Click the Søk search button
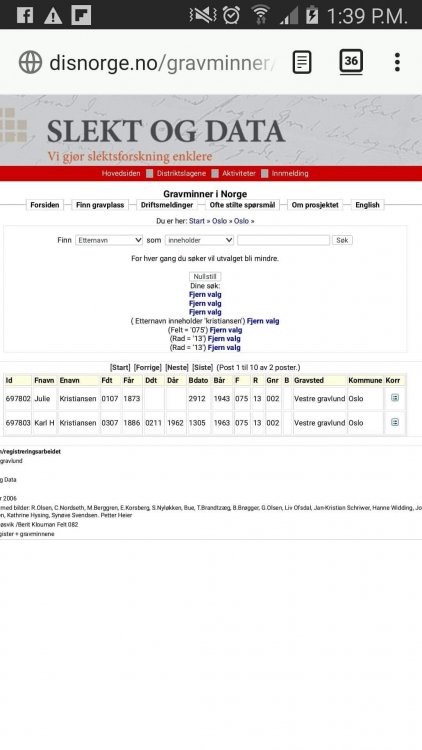 click(x=342, y=240)
